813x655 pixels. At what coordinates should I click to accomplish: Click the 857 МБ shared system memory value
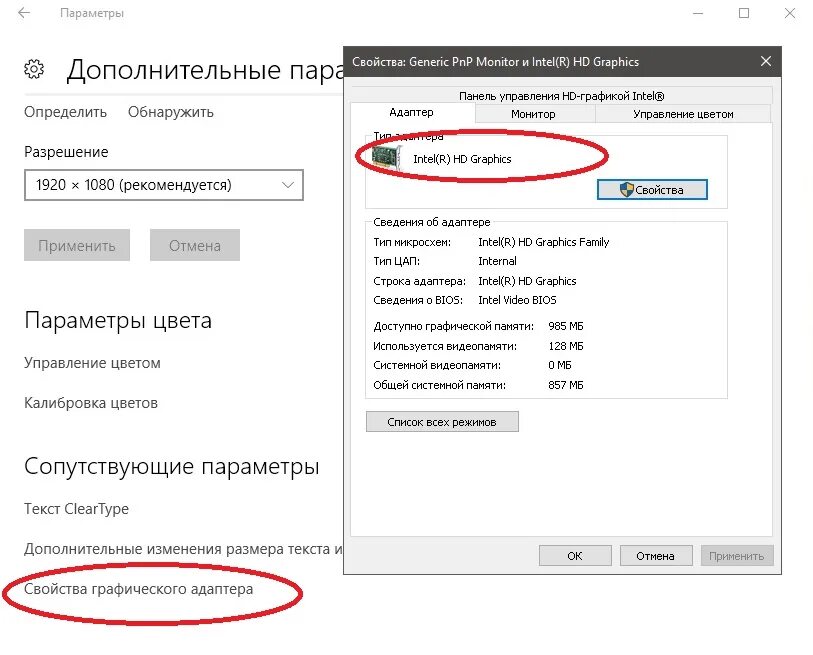pyautogui.click(x=566, y=385)
